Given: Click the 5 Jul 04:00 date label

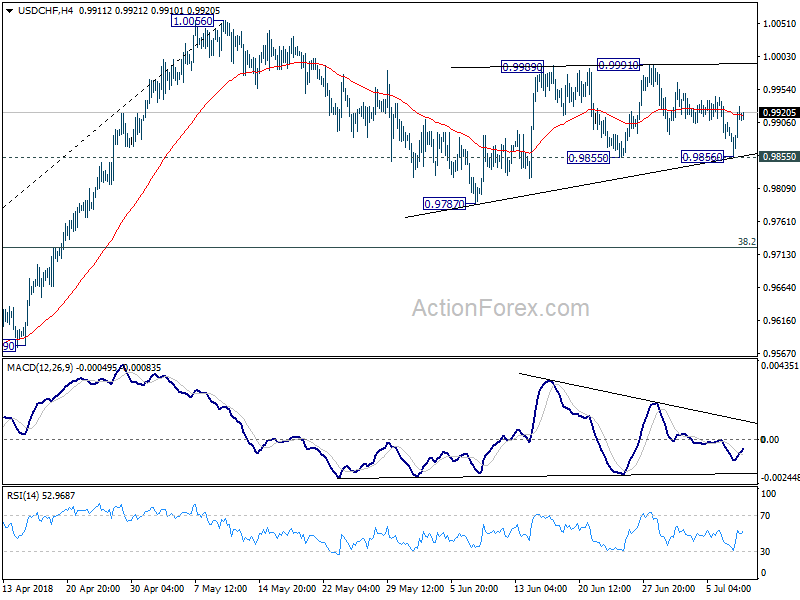Looking at the screenshot, I should tap(729, 589).
